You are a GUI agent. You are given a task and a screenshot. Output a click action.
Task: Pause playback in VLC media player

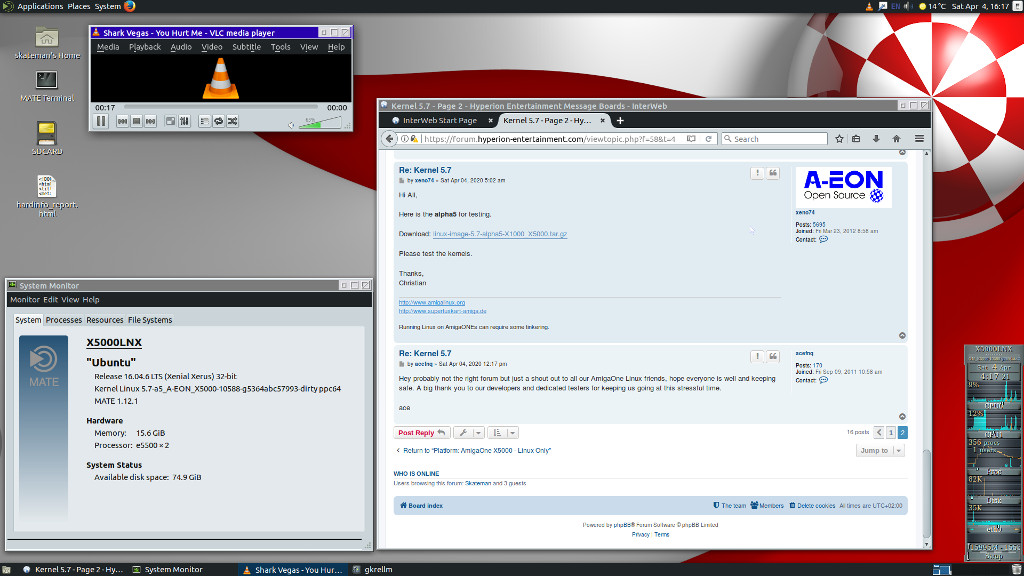101,121
